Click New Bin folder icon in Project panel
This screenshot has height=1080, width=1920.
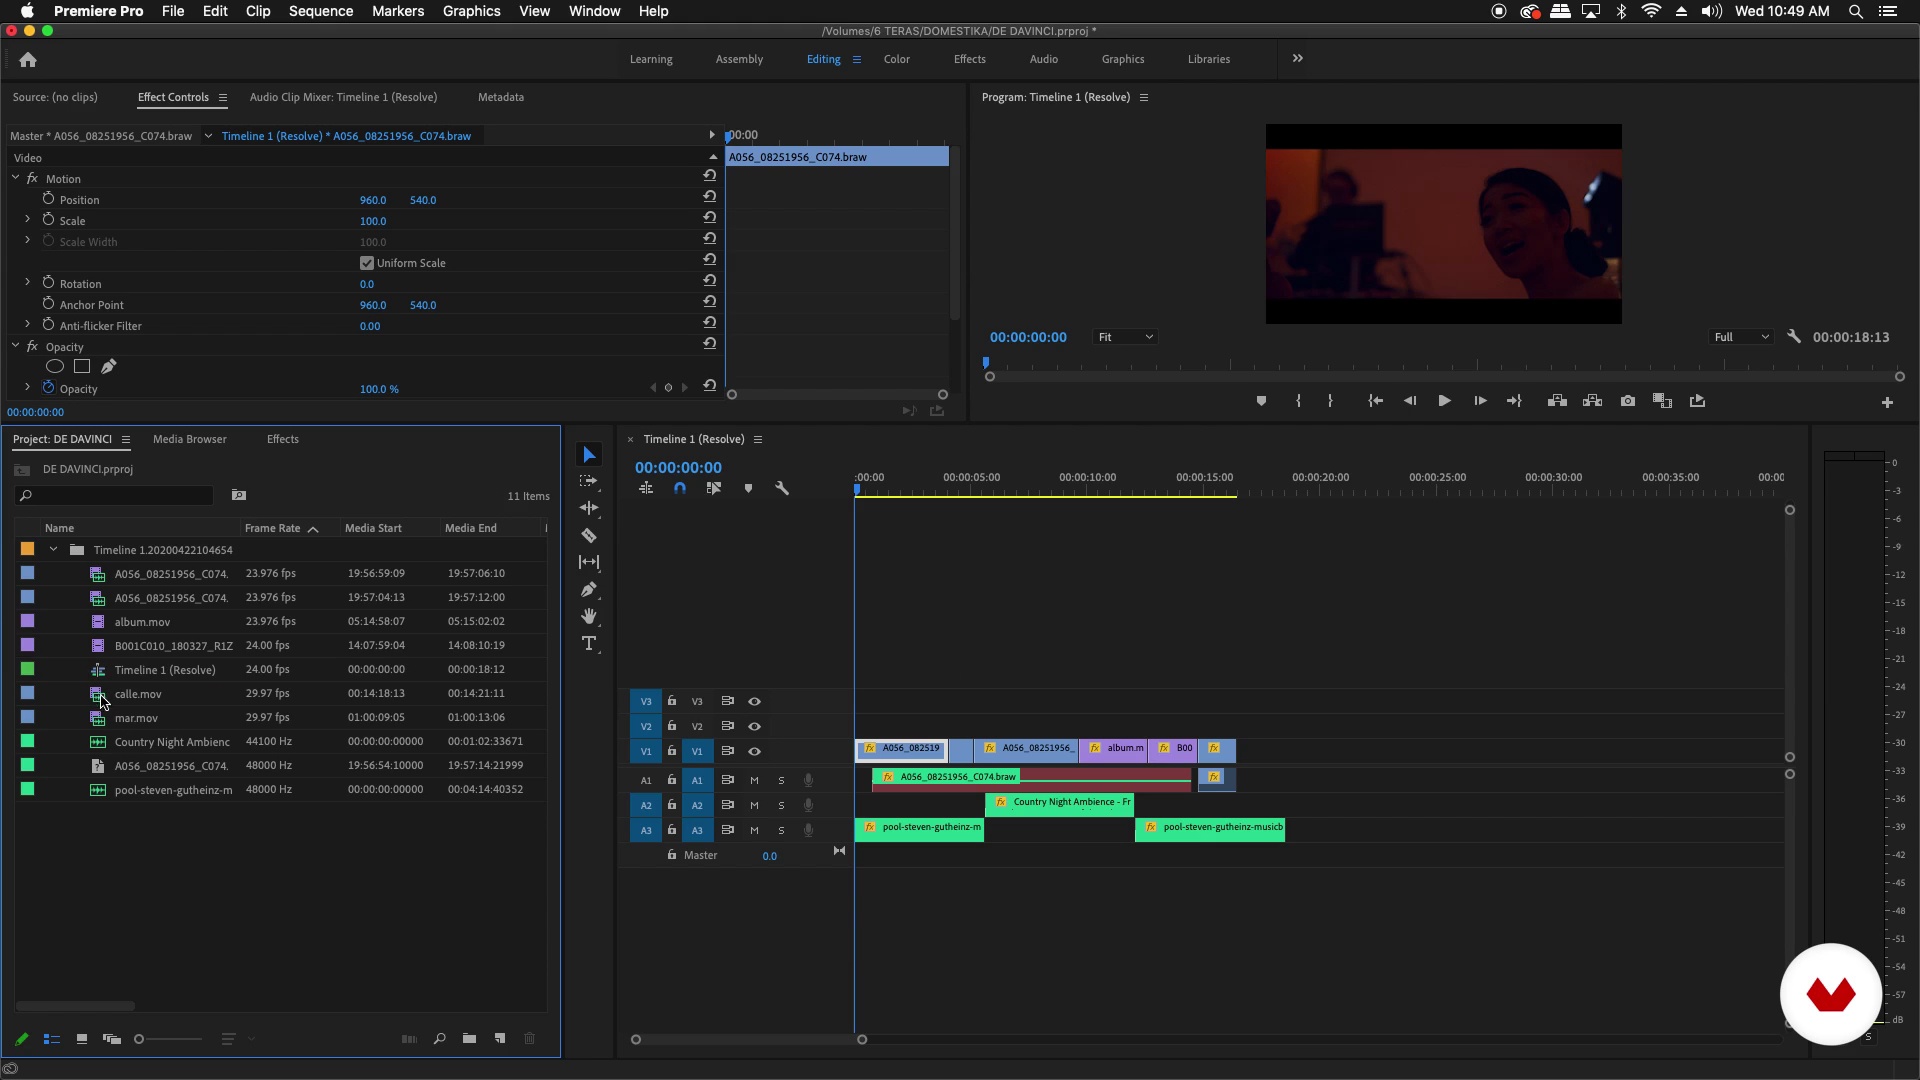pyautogui.click(x=469, y=1039)
